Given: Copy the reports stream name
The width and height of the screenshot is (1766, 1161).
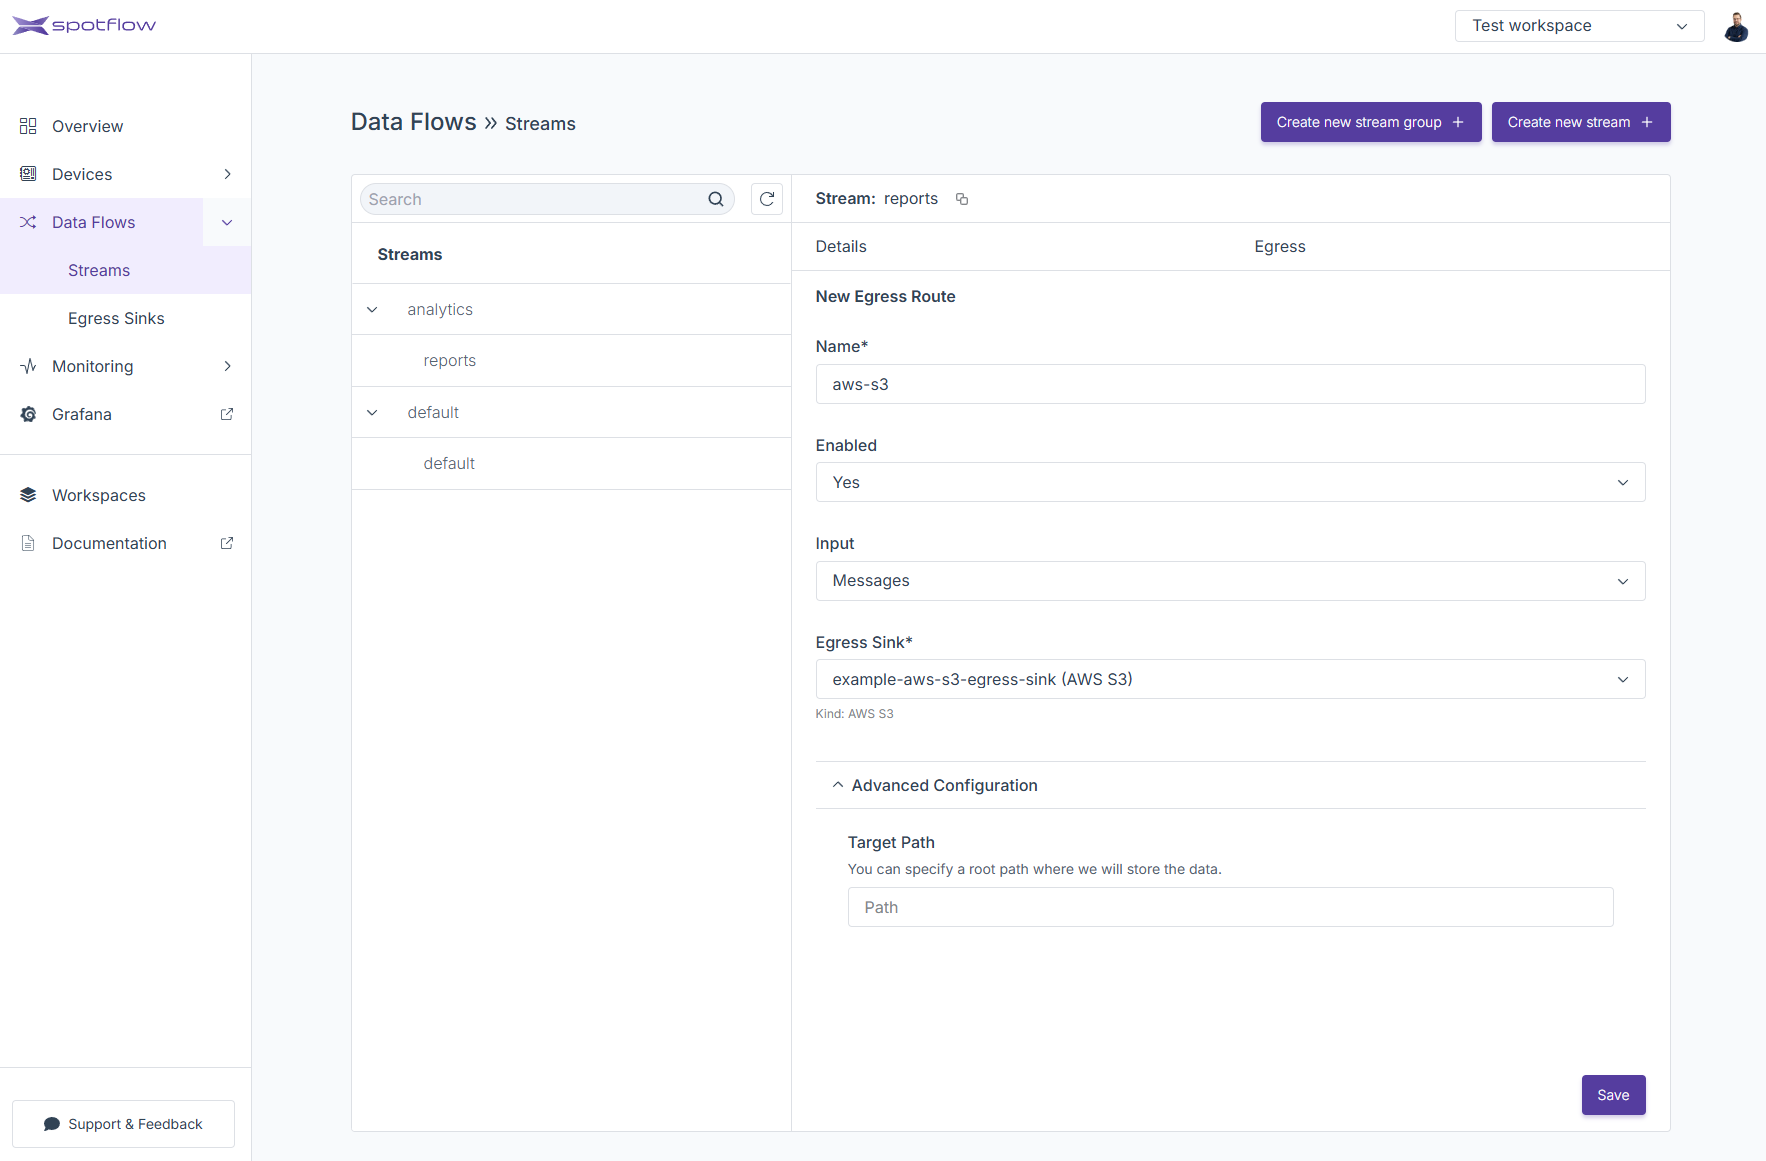Looking at the screenshot, I should [962, 199].
